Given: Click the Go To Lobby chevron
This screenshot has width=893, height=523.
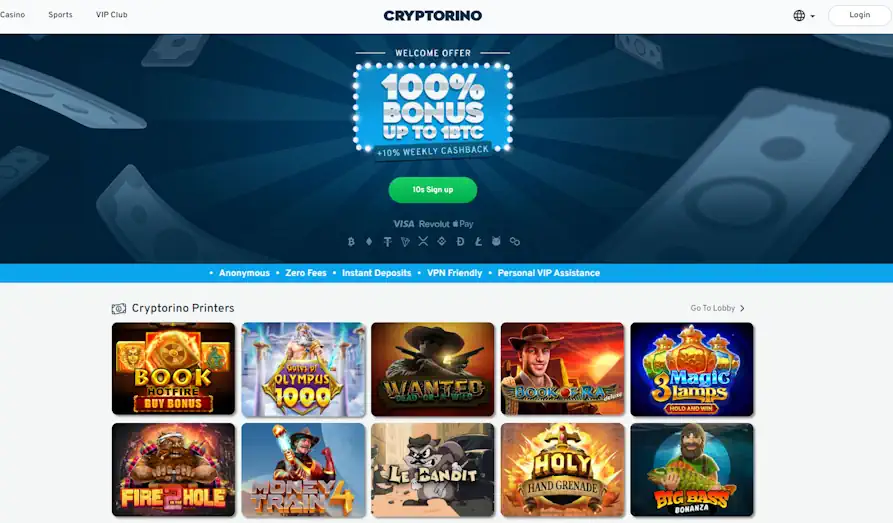Looking at the screenshot, I should [x=742, y=308].
